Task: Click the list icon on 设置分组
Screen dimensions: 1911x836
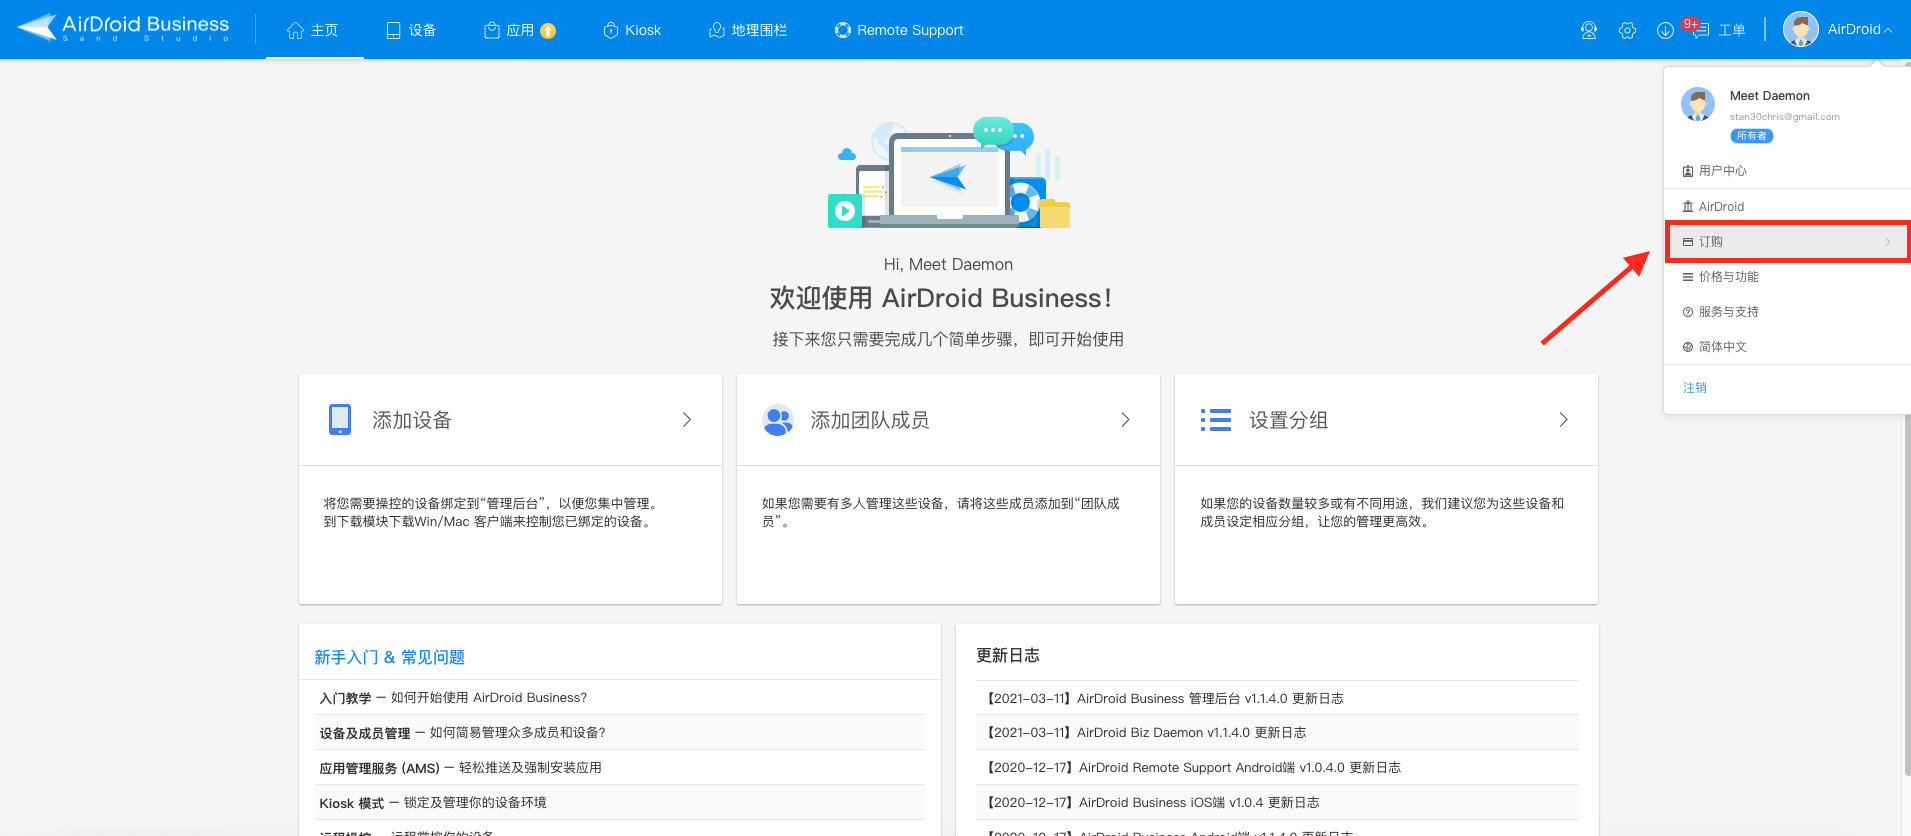Action: pos(1216,420)
